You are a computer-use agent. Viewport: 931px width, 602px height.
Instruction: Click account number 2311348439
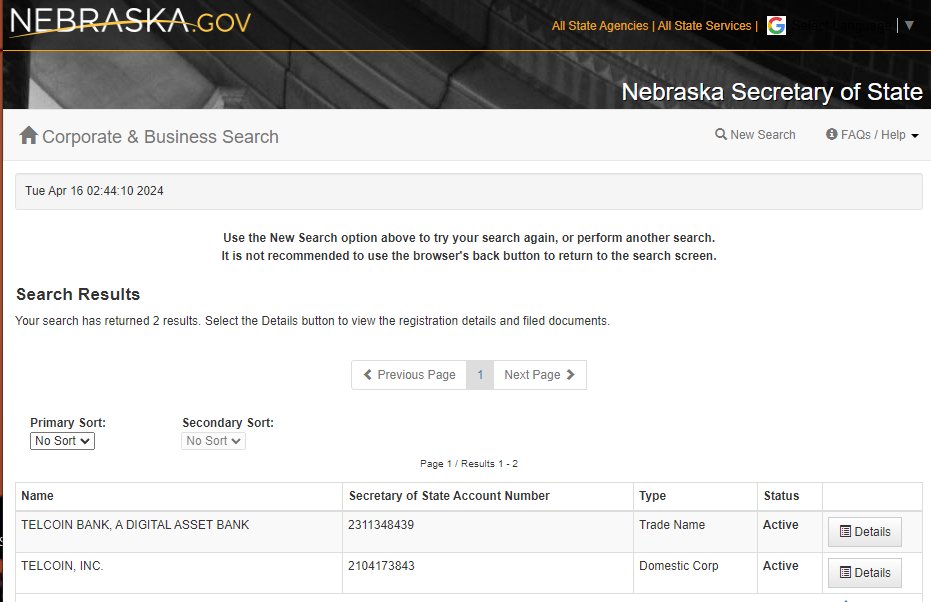381,525
